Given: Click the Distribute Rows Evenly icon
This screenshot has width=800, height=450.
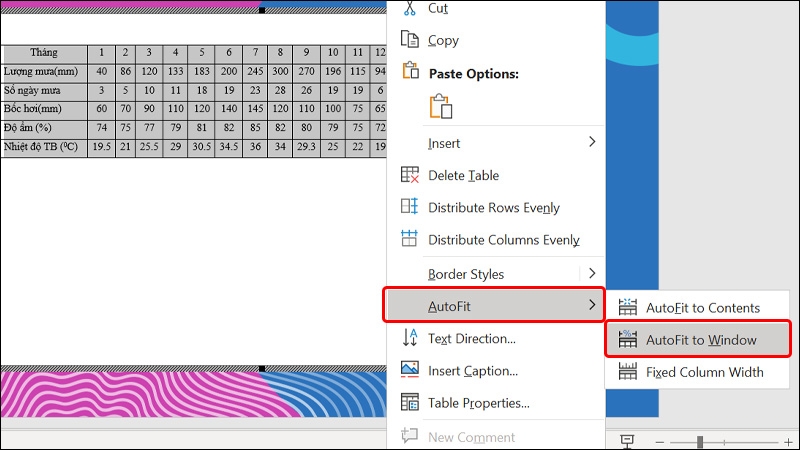Looking at the screenshot, I should (409, 207).
